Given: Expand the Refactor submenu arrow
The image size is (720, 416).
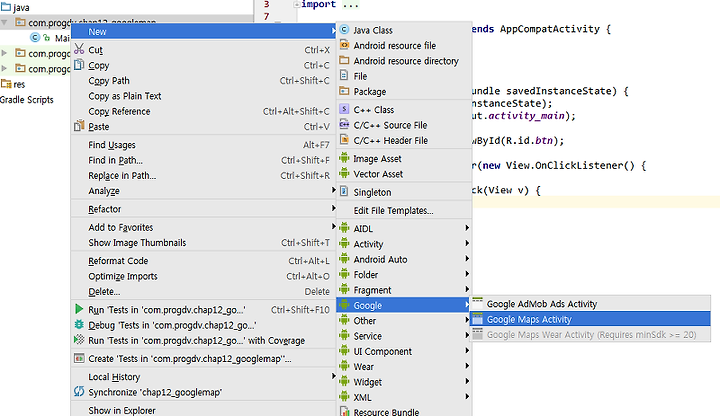Looking at the screenshot, I should [333, 208].
